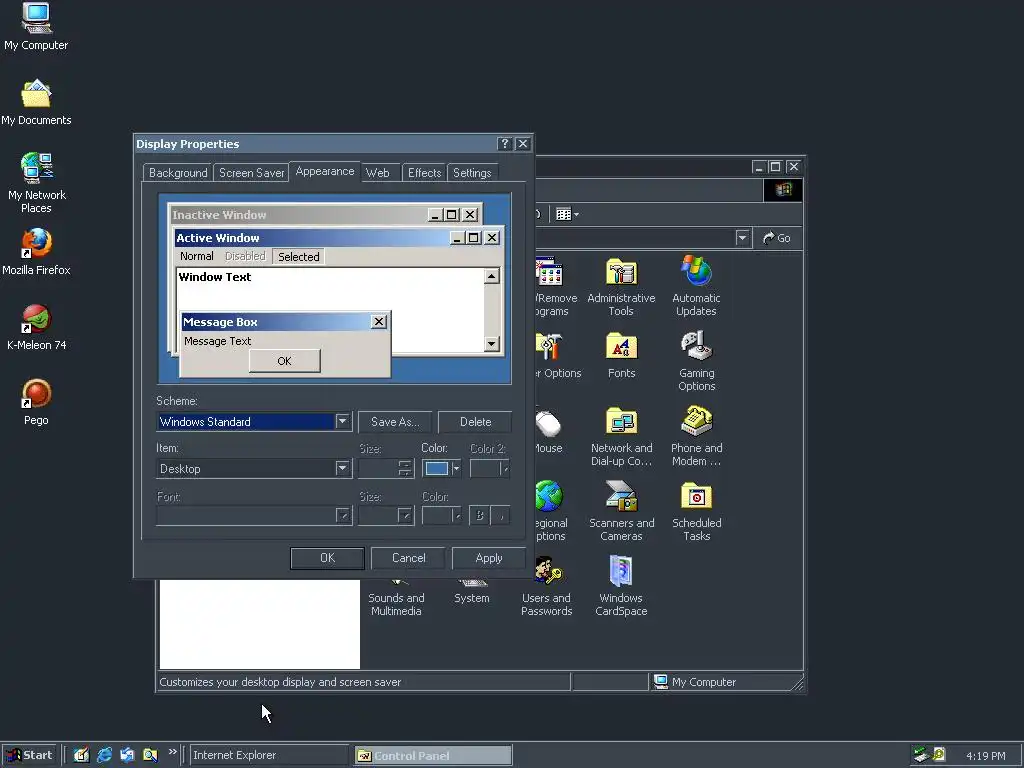This screenshot has width=1024, height=768.
Task: Open Windows CardSpace icon
Action: (621, 586)
